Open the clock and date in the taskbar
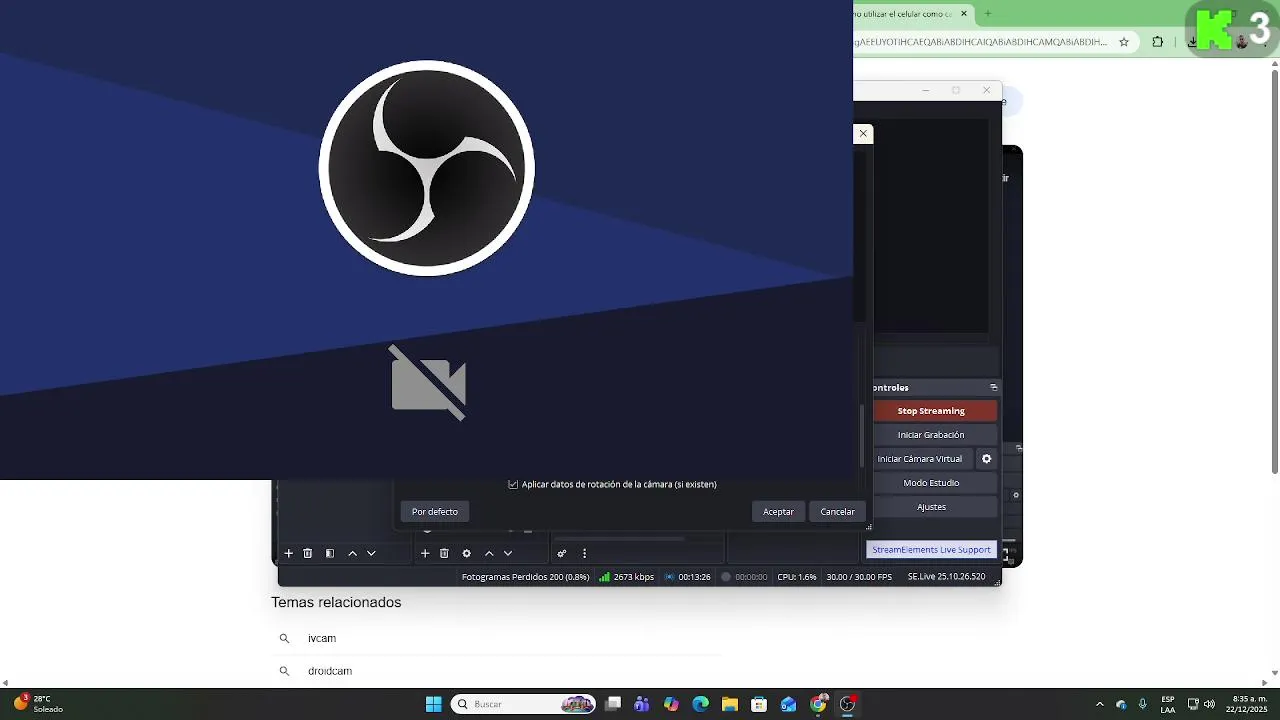1280x720 pixels. pos(1245,704)
